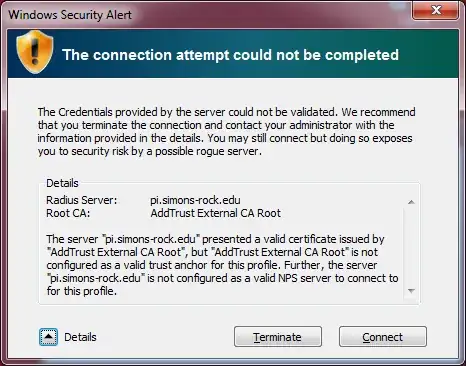Image resolution: width=466 pixels, height=366 pixels.
Task: Click the down arrow of details scrollbar
Action: point(411,291)
